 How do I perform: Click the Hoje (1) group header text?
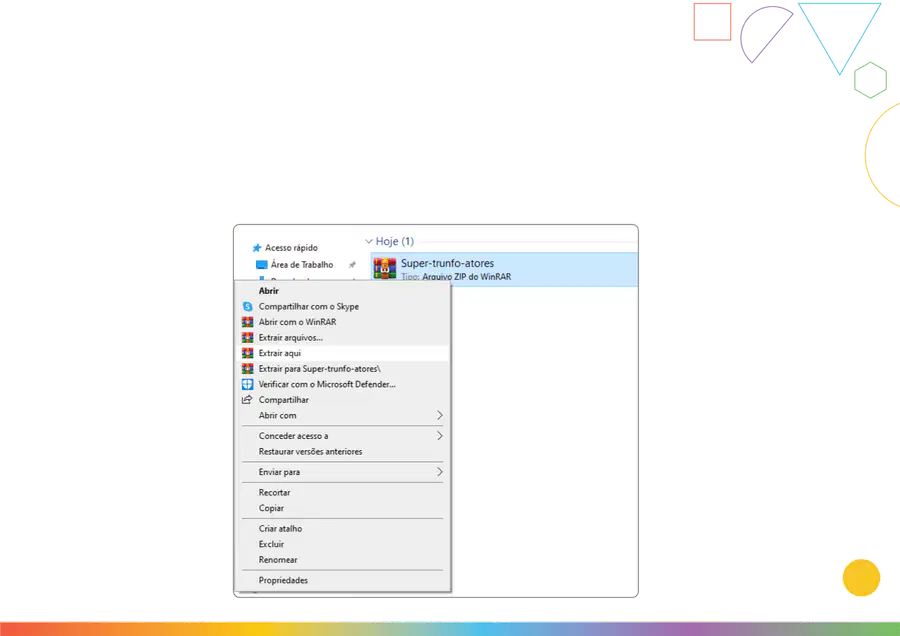coord(394,241)
